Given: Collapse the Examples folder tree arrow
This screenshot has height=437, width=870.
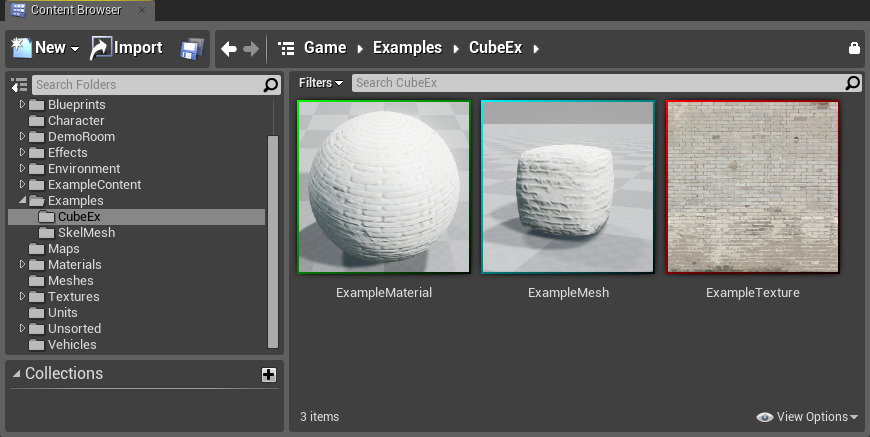Looking at the screenshot, I should (x=24, y=201).
